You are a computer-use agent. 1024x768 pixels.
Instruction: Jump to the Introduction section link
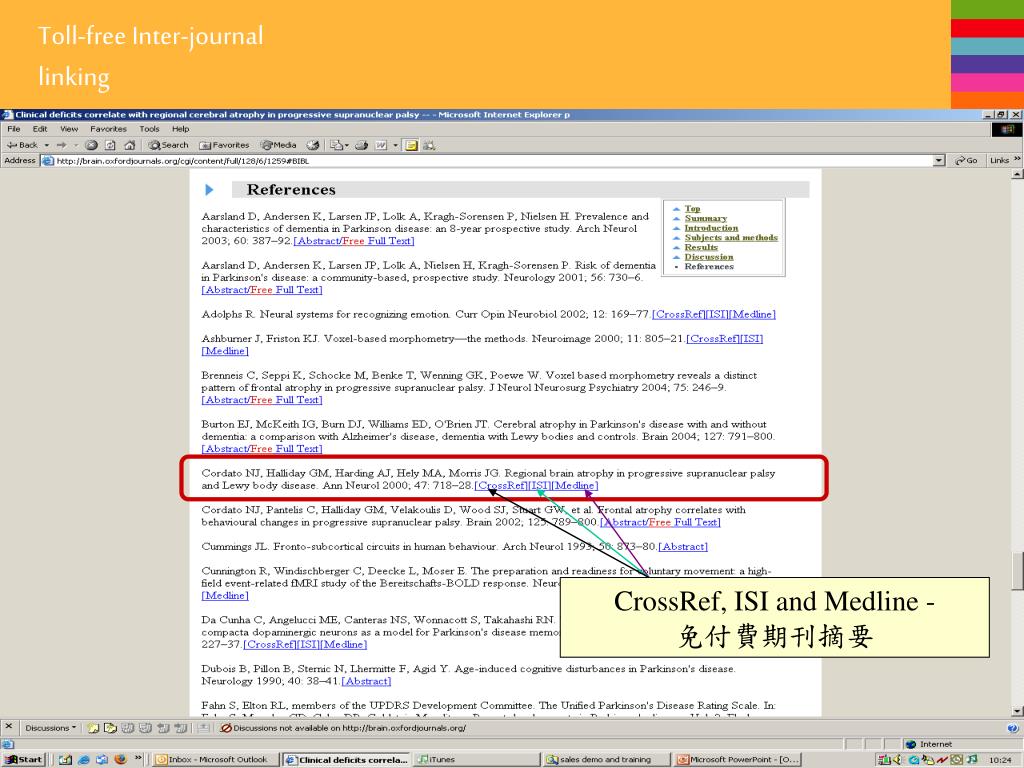pyautogui.click(x=711, y=228)
